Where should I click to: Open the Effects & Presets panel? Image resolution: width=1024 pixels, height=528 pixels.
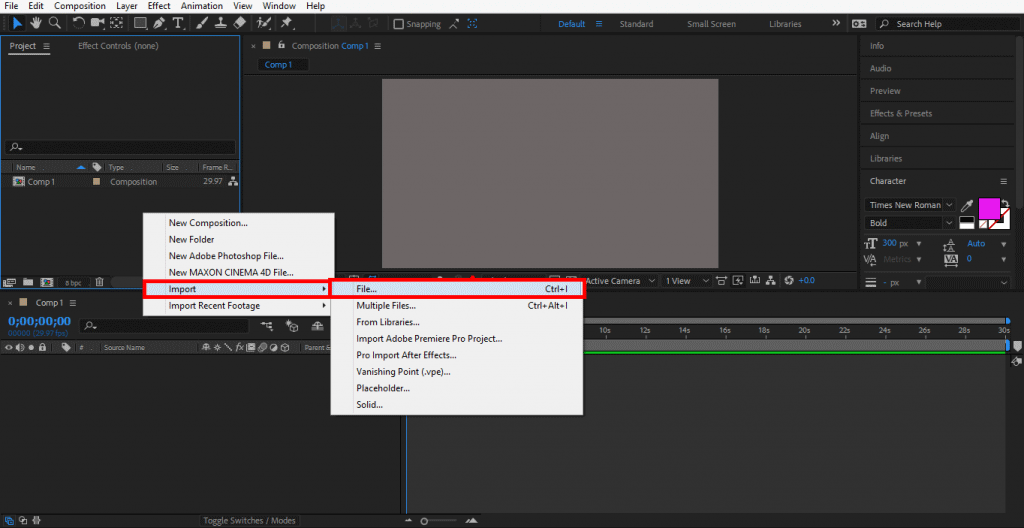[x=900, y=113]
